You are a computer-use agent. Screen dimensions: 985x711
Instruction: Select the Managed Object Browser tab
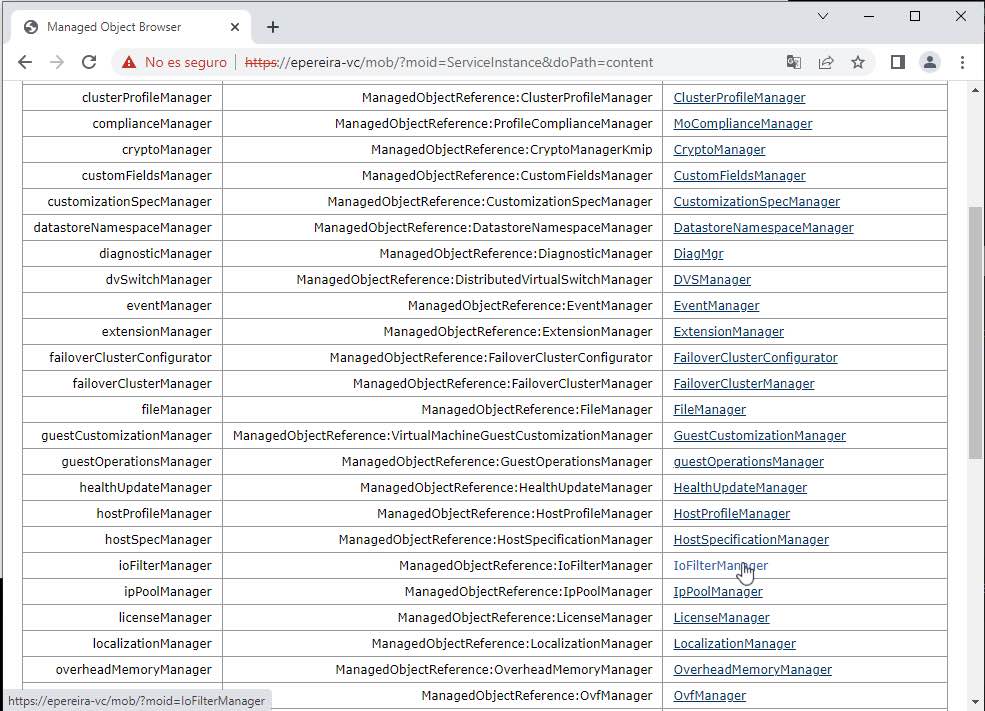pyautogui.click(x=115, y=27)
